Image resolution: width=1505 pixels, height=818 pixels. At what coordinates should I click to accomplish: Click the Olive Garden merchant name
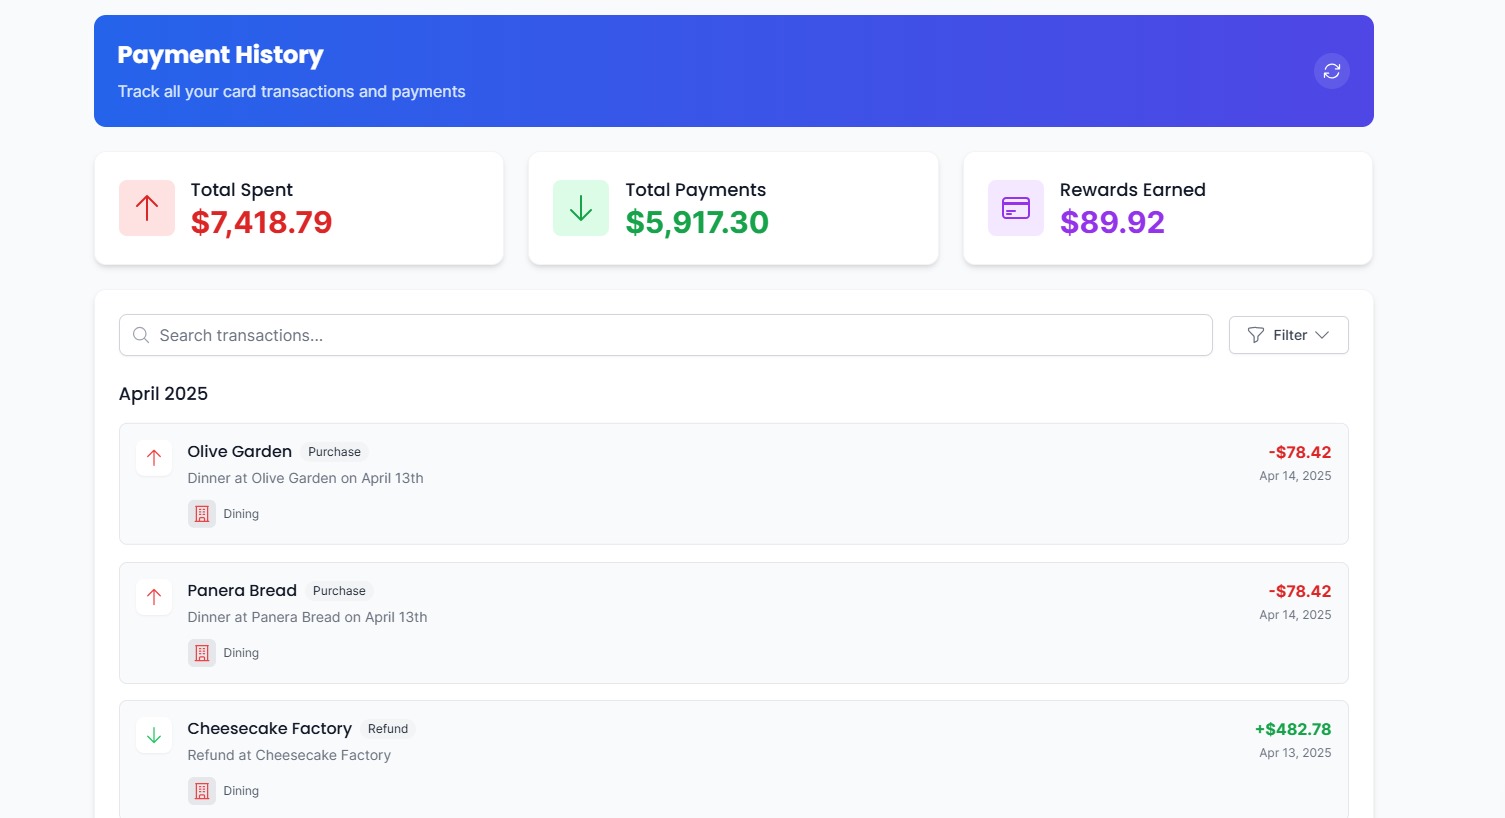point(240,452)
